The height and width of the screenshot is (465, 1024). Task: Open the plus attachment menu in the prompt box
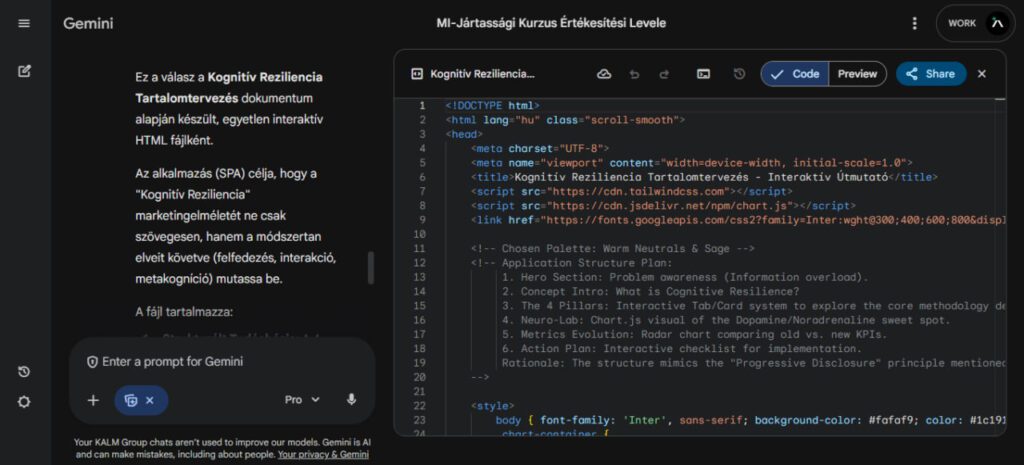[93, 400]
